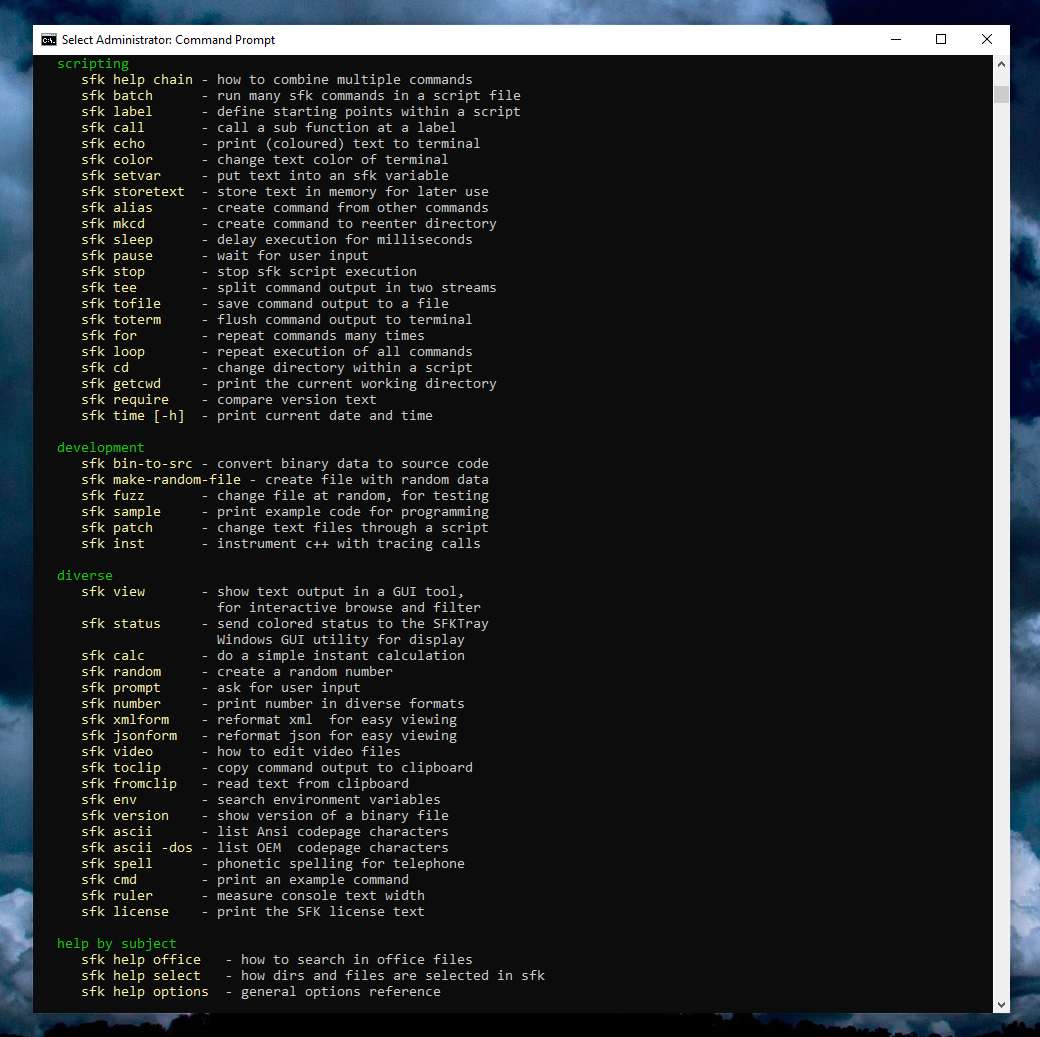Click the 'sfk version' command text
This screenshot has width=1040, height=1037.
coord(125,815)
